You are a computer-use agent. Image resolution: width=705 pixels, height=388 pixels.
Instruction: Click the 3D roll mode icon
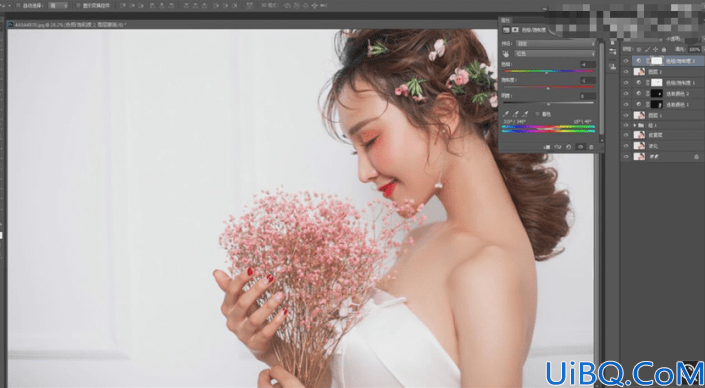(x=297, y=5)
